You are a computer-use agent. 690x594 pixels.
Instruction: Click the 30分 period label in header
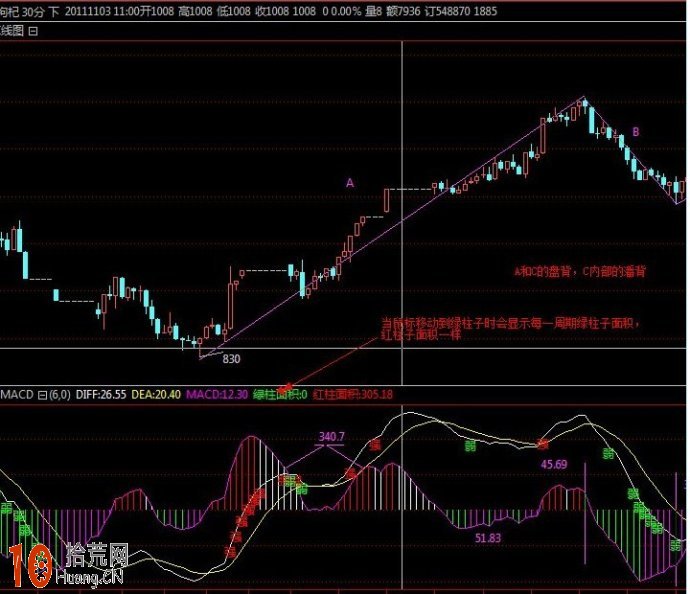[x=30, y=12]
